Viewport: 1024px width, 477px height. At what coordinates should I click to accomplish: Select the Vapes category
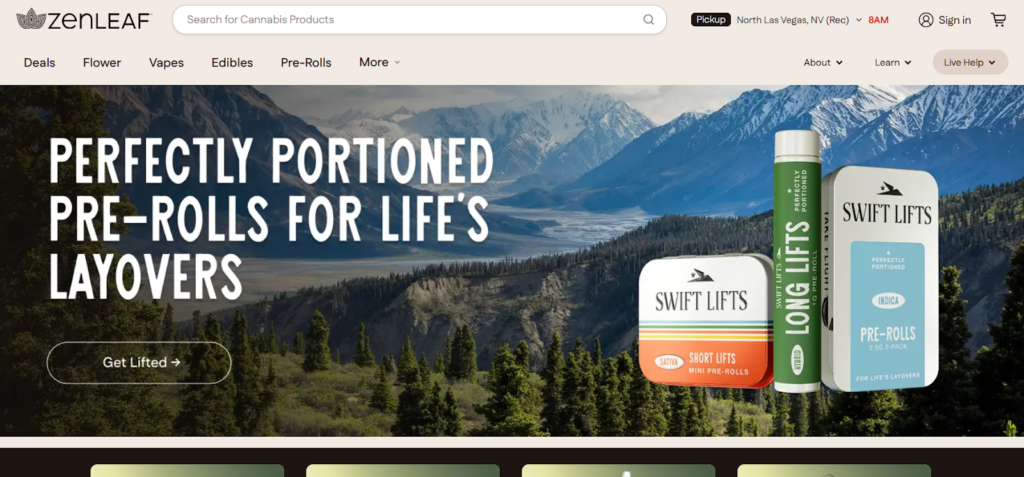[167, 63]
